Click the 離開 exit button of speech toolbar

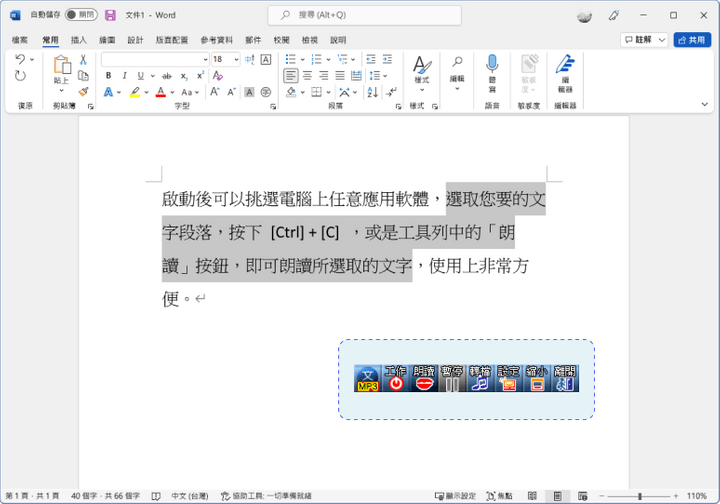(x=565, y=378)
